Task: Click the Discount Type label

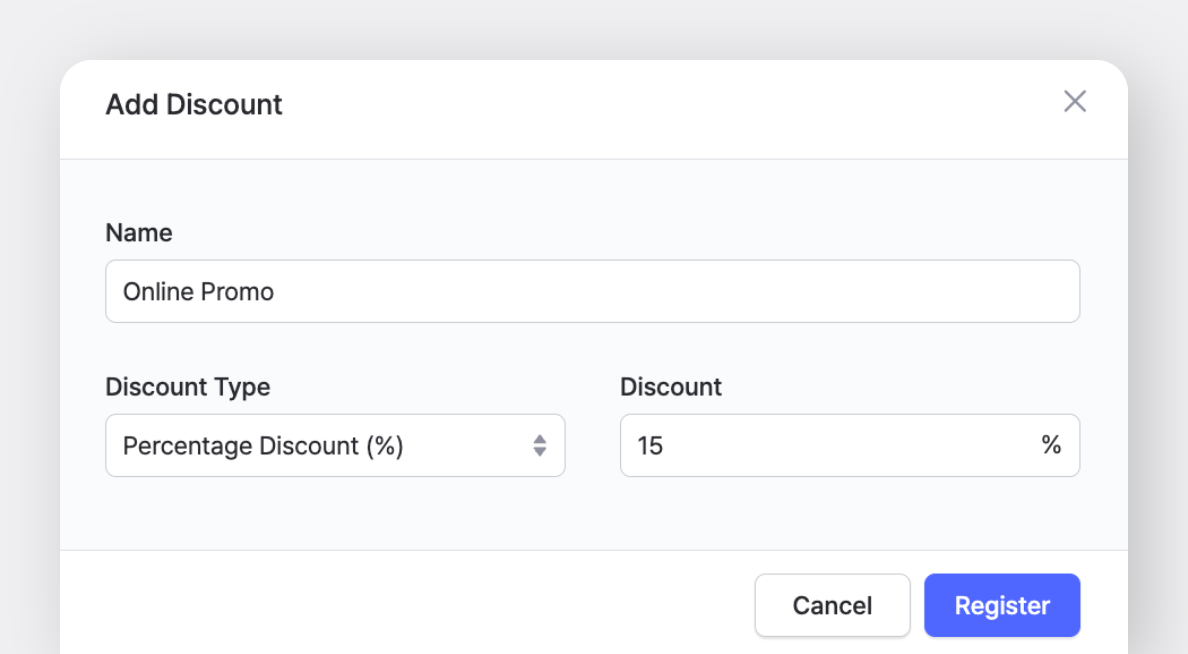Action: coord(188,387)
